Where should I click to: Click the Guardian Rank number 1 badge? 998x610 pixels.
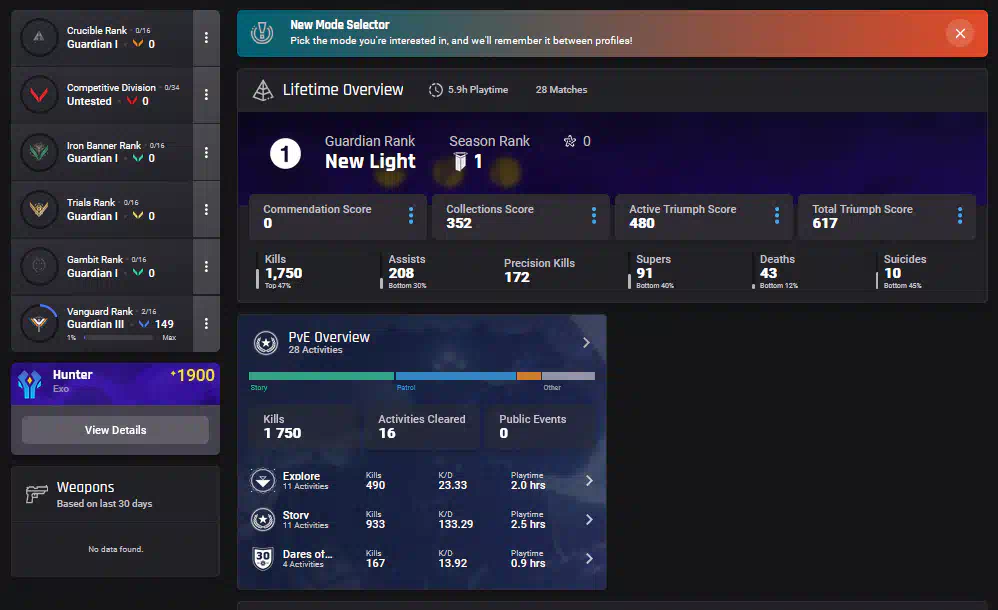pyautogui.click(x=285, y=154)
